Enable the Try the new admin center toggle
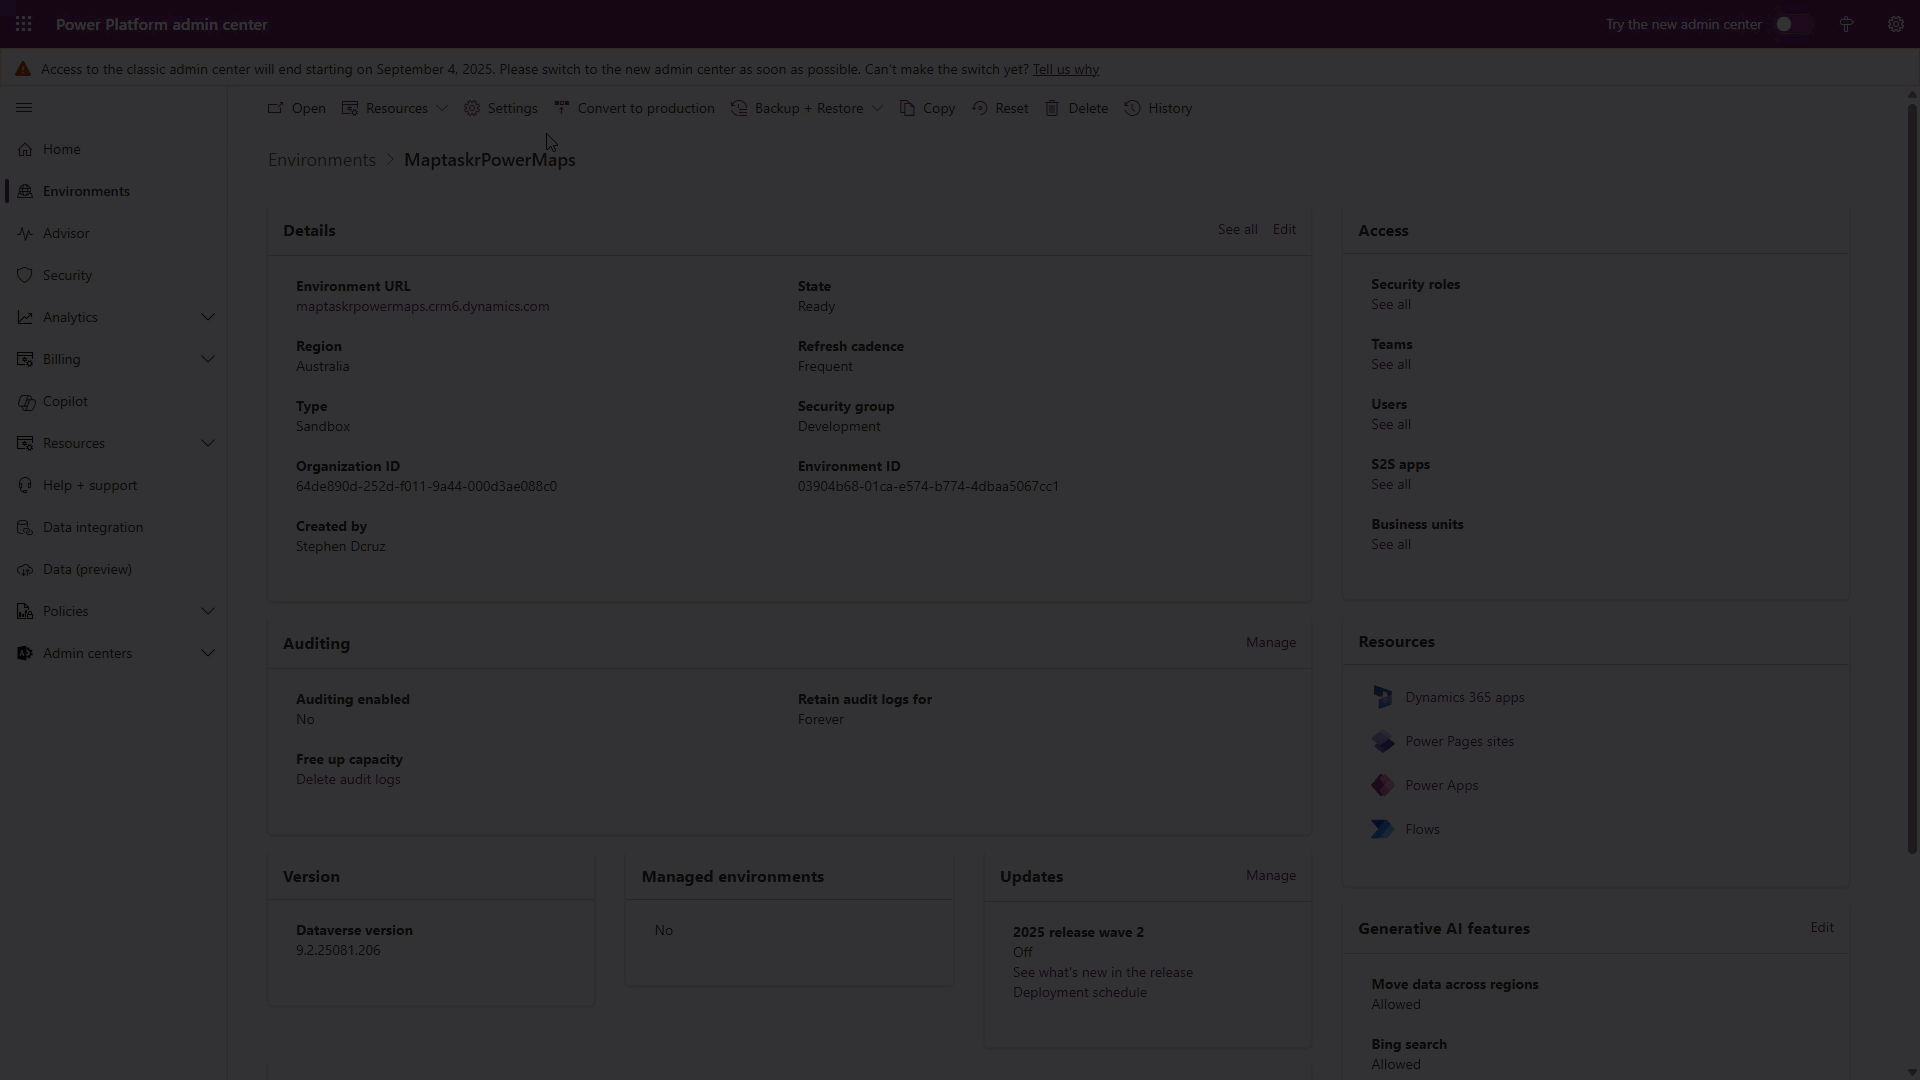 tap(1793, 24)
